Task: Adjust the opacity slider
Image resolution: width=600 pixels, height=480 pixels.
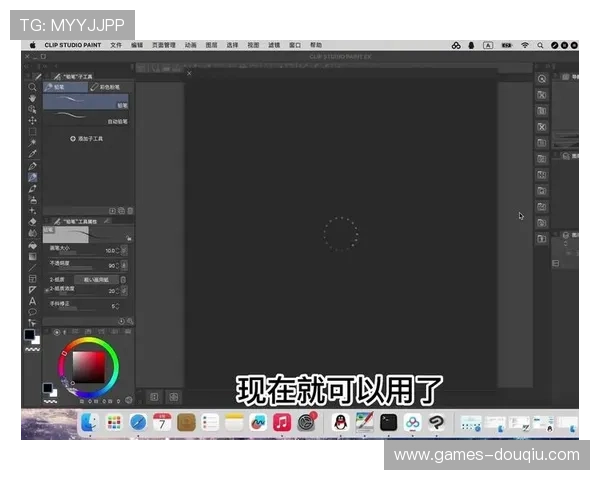Action: 77,268
